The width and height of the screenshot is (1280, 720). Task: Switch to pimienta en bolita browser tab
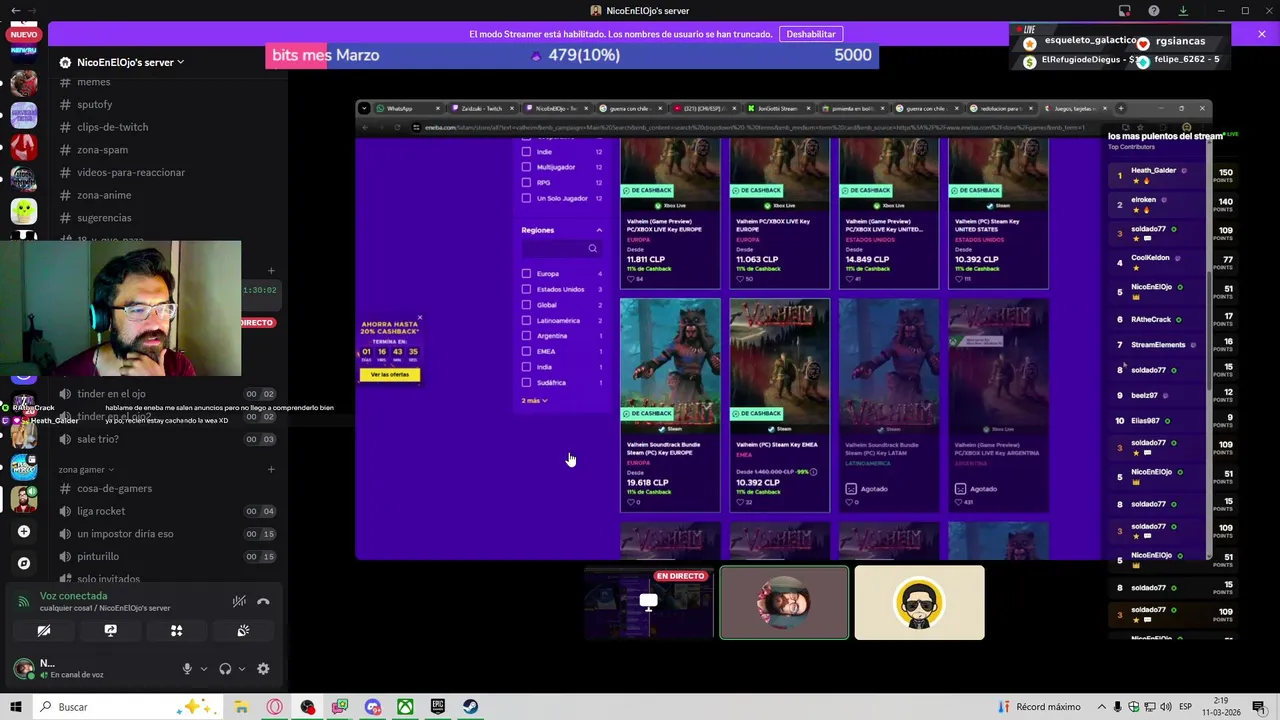[853, 108]
